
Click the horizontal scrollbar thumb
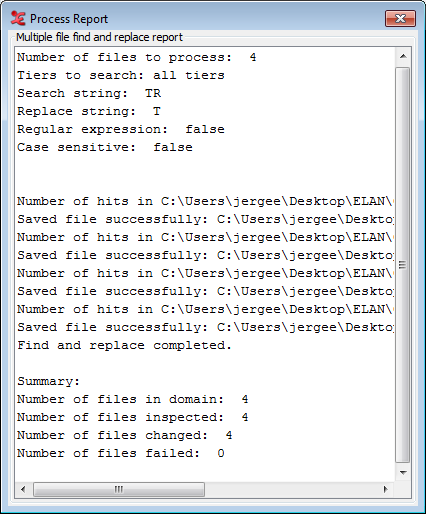click(x=119, y=489)
